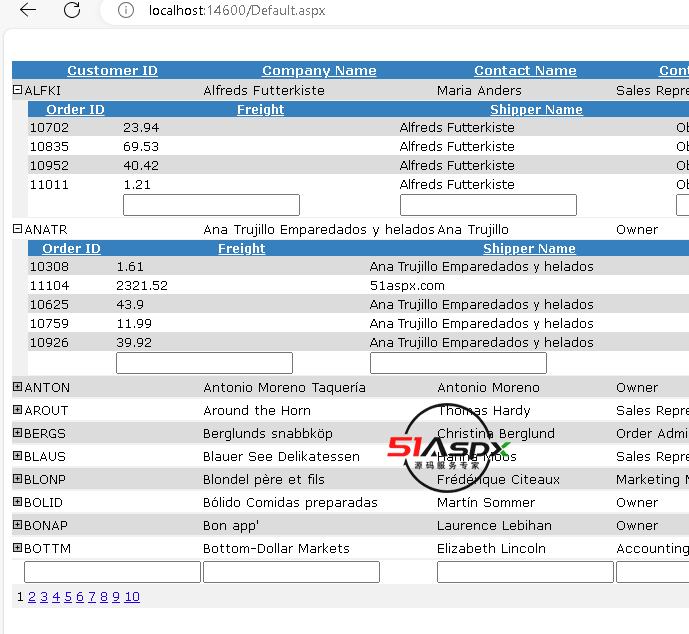Expand the BLAUS customer row

pyautogui.click(x=17, y=456)
